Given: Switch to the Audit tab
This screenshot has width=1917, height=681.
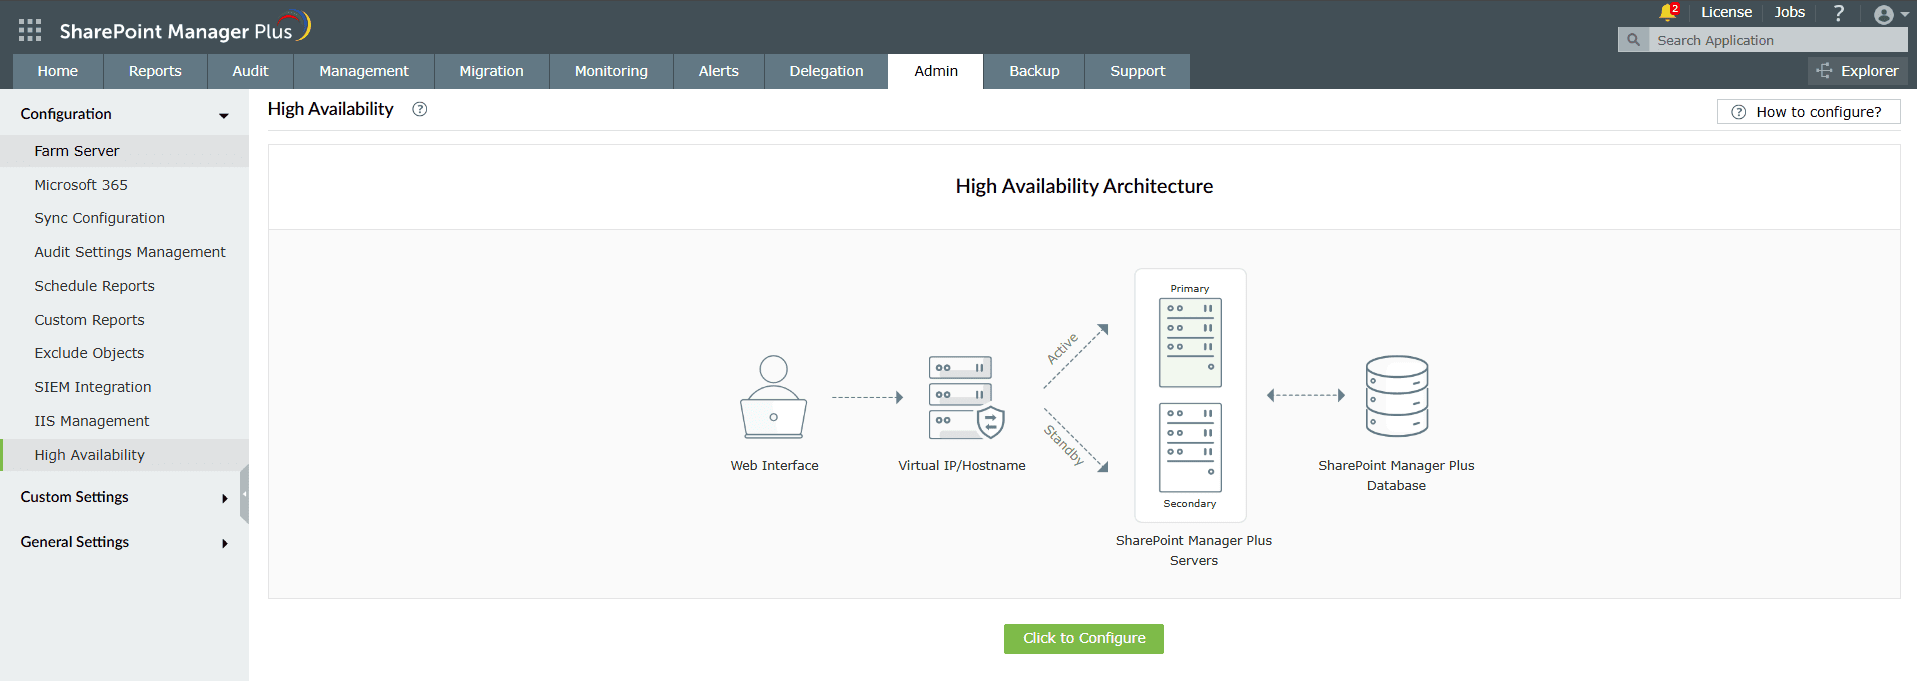Looking at the screenshot, I should tap(250, 71).
